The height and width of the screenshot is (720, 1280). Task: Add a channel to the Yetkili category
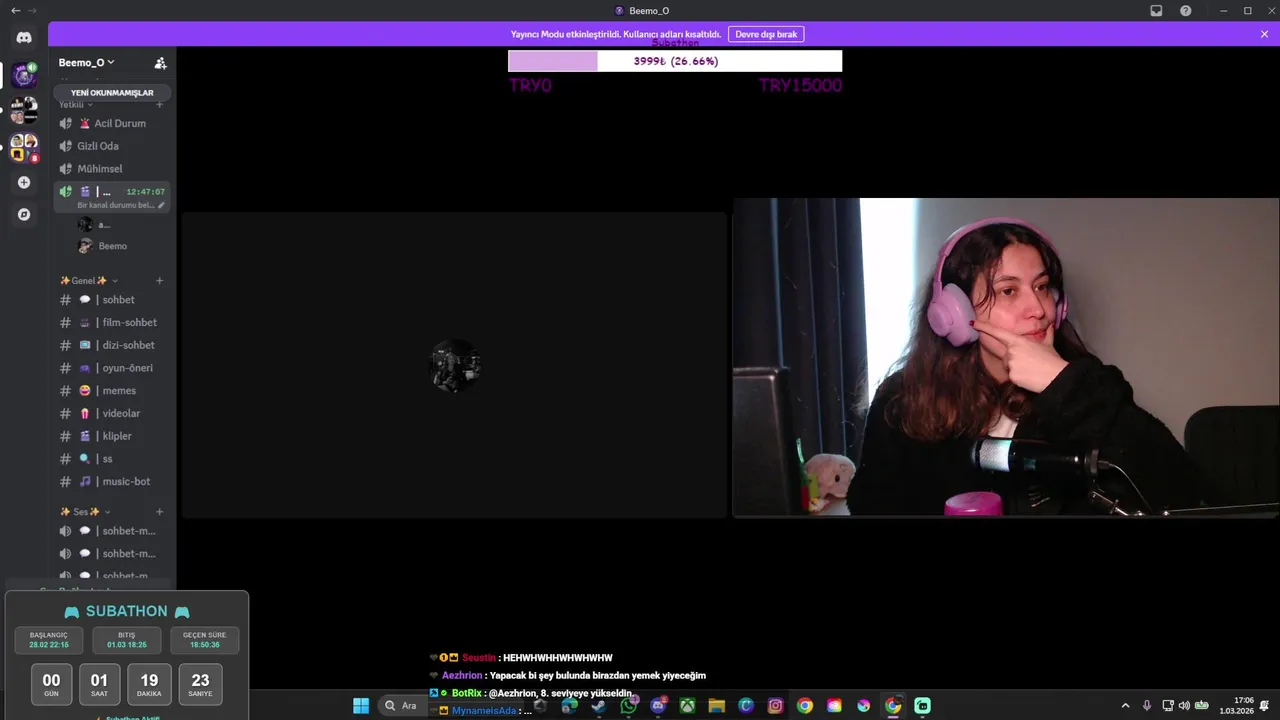pyautogui.click(x=159, y=104)
